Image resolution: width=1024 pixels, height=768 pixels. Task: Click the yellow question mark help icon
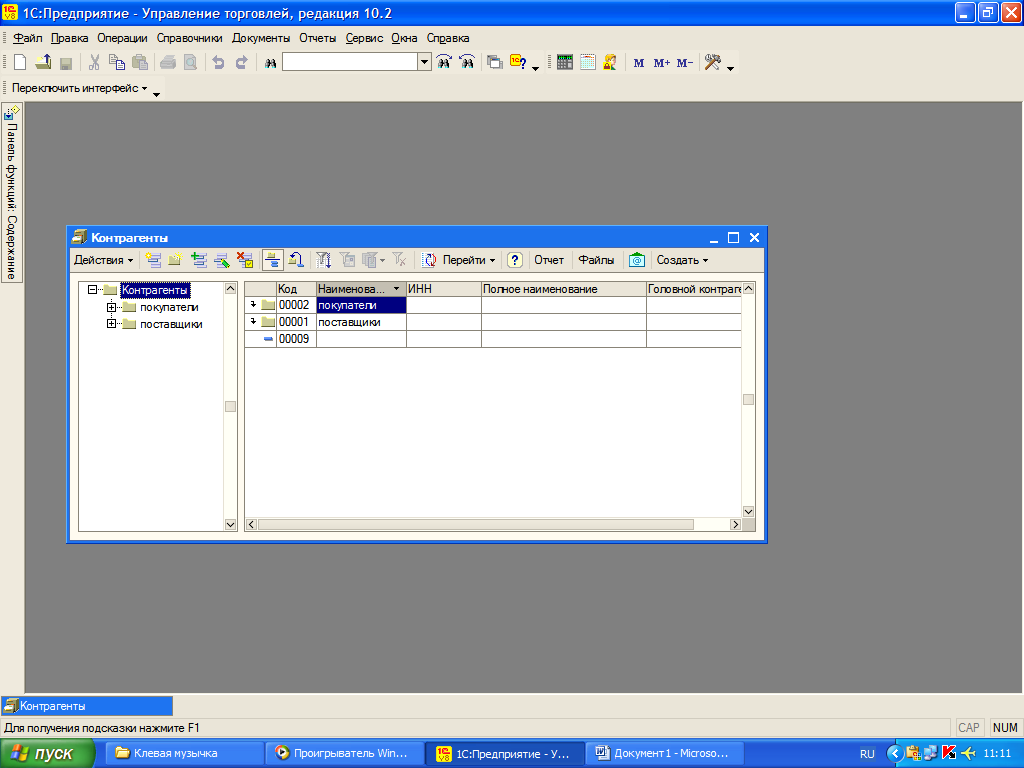[515, 260]
